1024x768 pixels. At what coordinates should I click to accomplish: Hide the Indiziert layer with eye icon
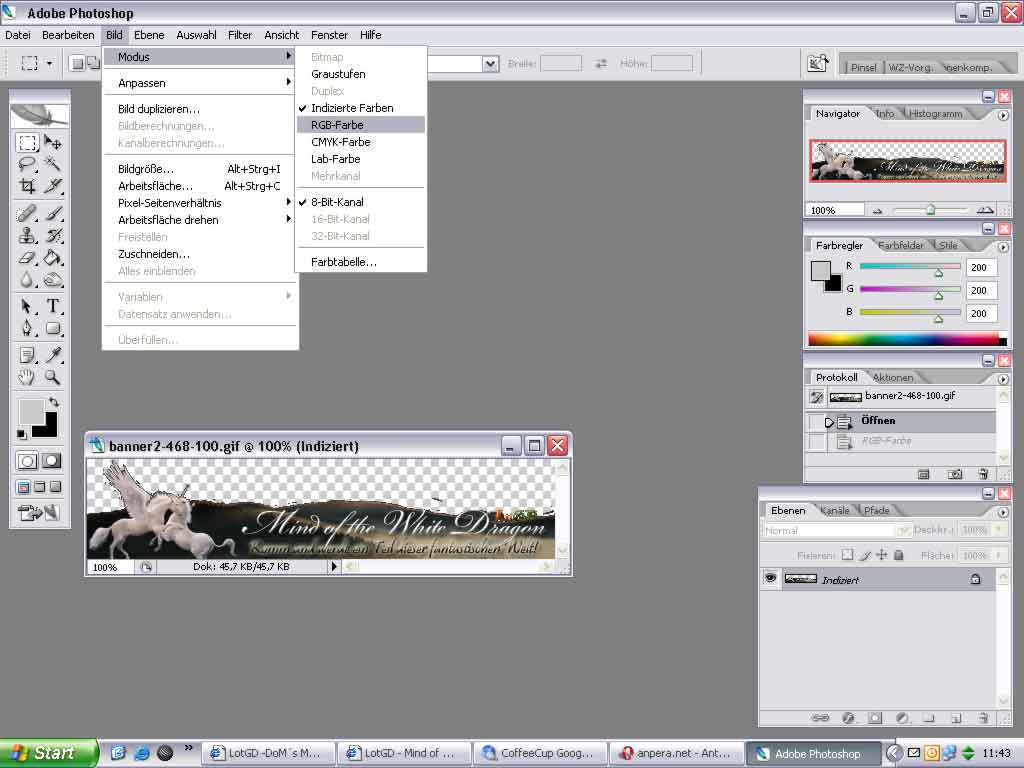tap(770, 579)
